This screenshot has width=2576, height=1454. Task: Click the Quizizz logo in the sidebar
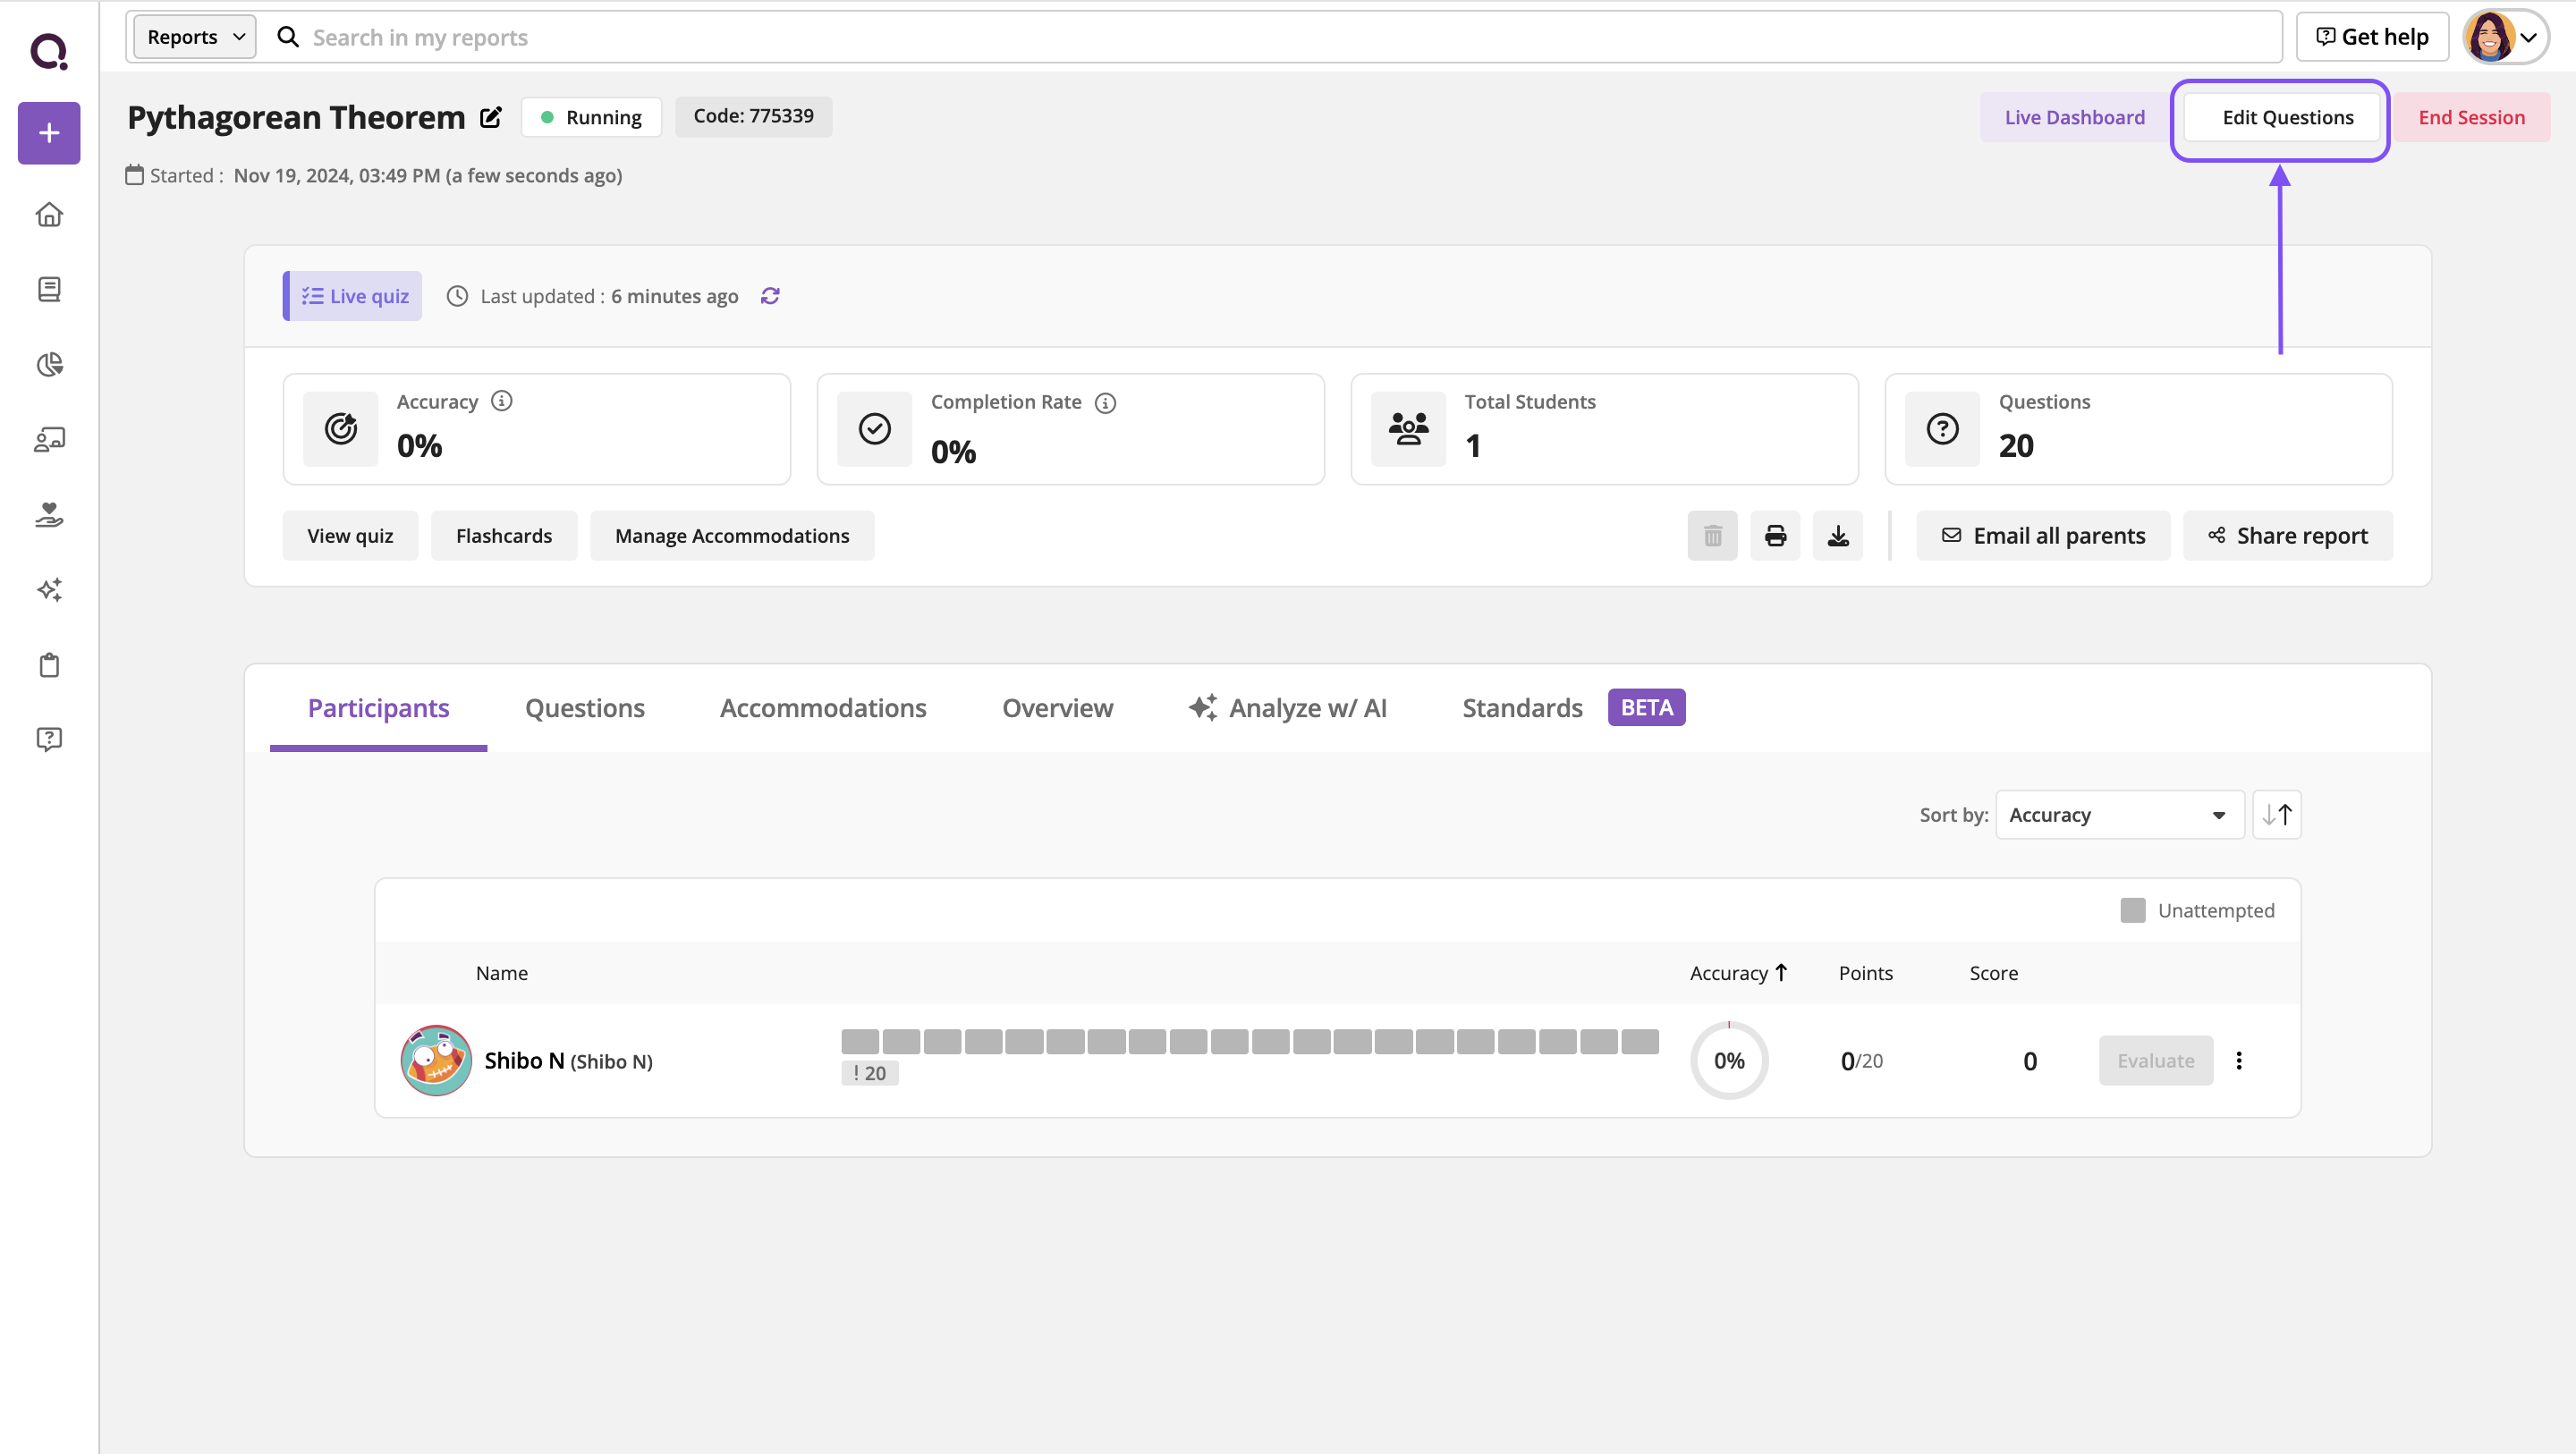(49, 51)
